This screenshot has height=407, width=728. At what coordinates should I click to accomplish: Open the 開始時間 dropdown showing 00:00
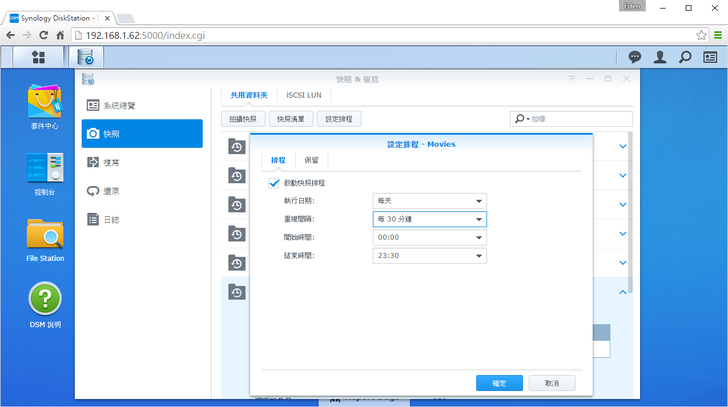(x=429, y=237)
